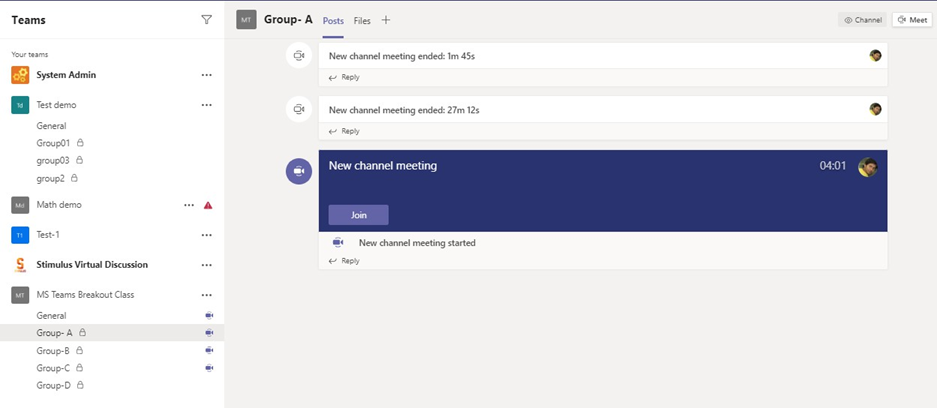Click the Channel button in the header

pos(863,20)
